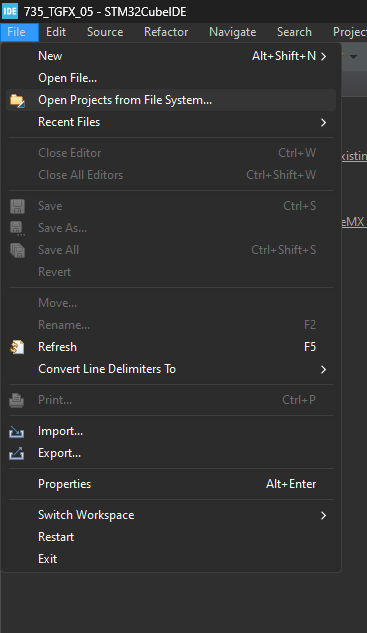367x633 pixels.
Task: Open the Switch Workspace entry
Action: point(171,515)
